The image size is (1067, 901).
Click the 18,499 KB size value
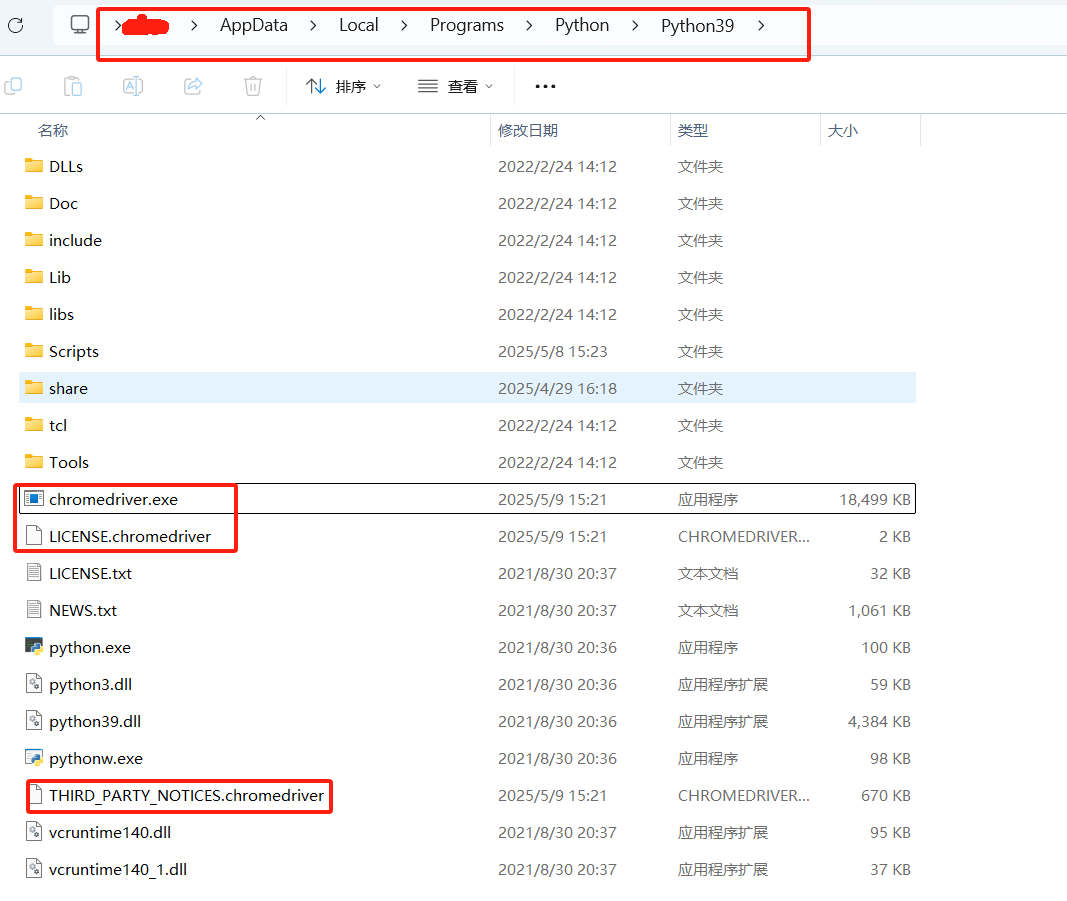tap(874, 499)
